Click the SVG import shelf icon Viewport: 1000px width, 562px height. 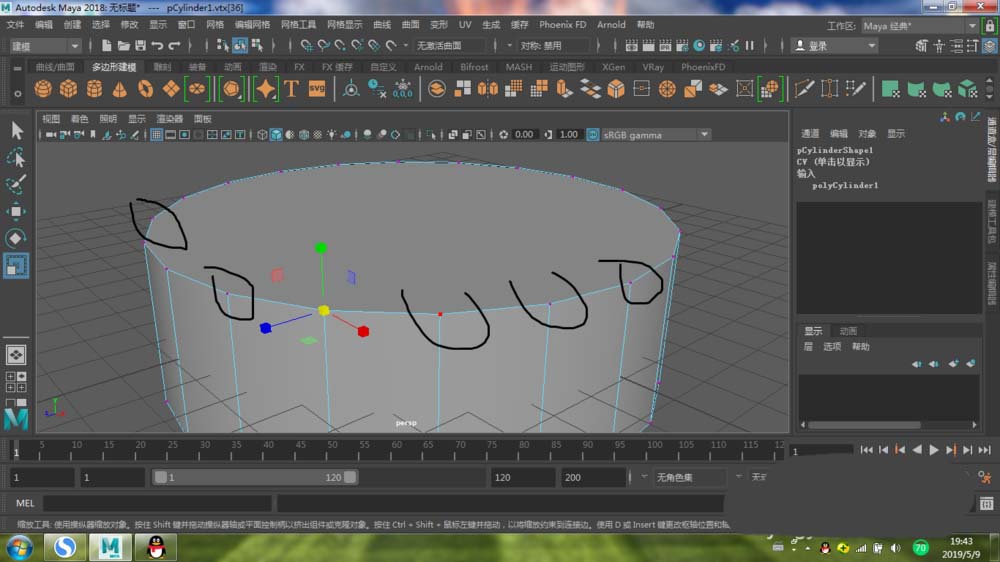tap(317, 89)
